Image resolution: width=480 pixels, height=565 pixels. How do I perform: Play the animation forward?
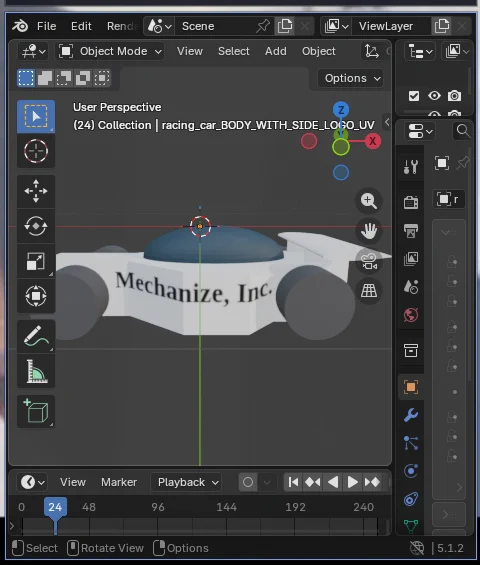point(352,482)
